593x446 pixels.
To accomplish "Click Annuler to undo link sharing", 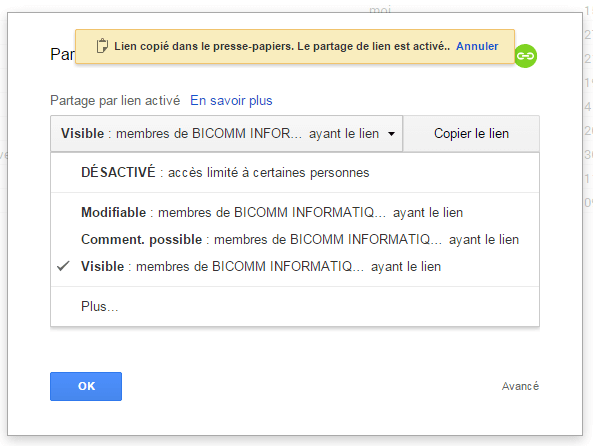I will coord(477,46).
